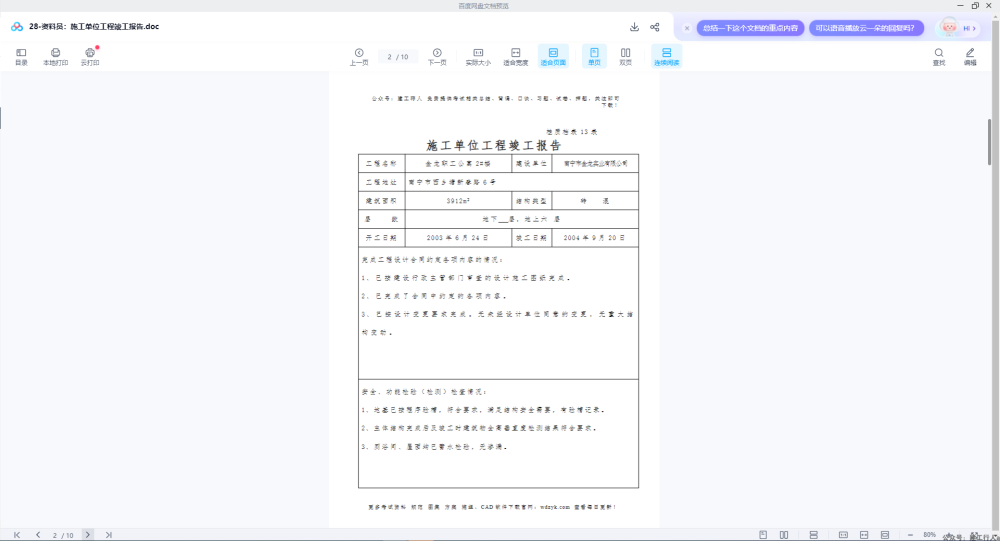Screen dimensions: 1000x541
Task: Go to next page with 下一页
Action: point(437,57)
